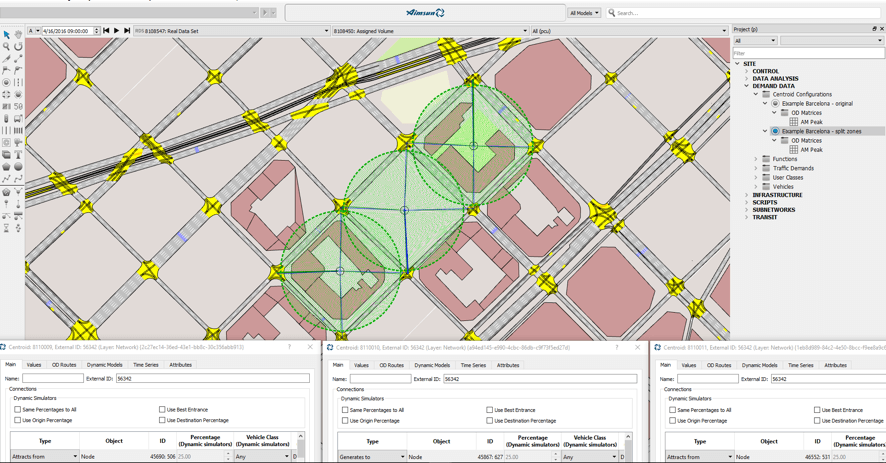Open AM Peak matrix under original configuration

click(811, 122)
